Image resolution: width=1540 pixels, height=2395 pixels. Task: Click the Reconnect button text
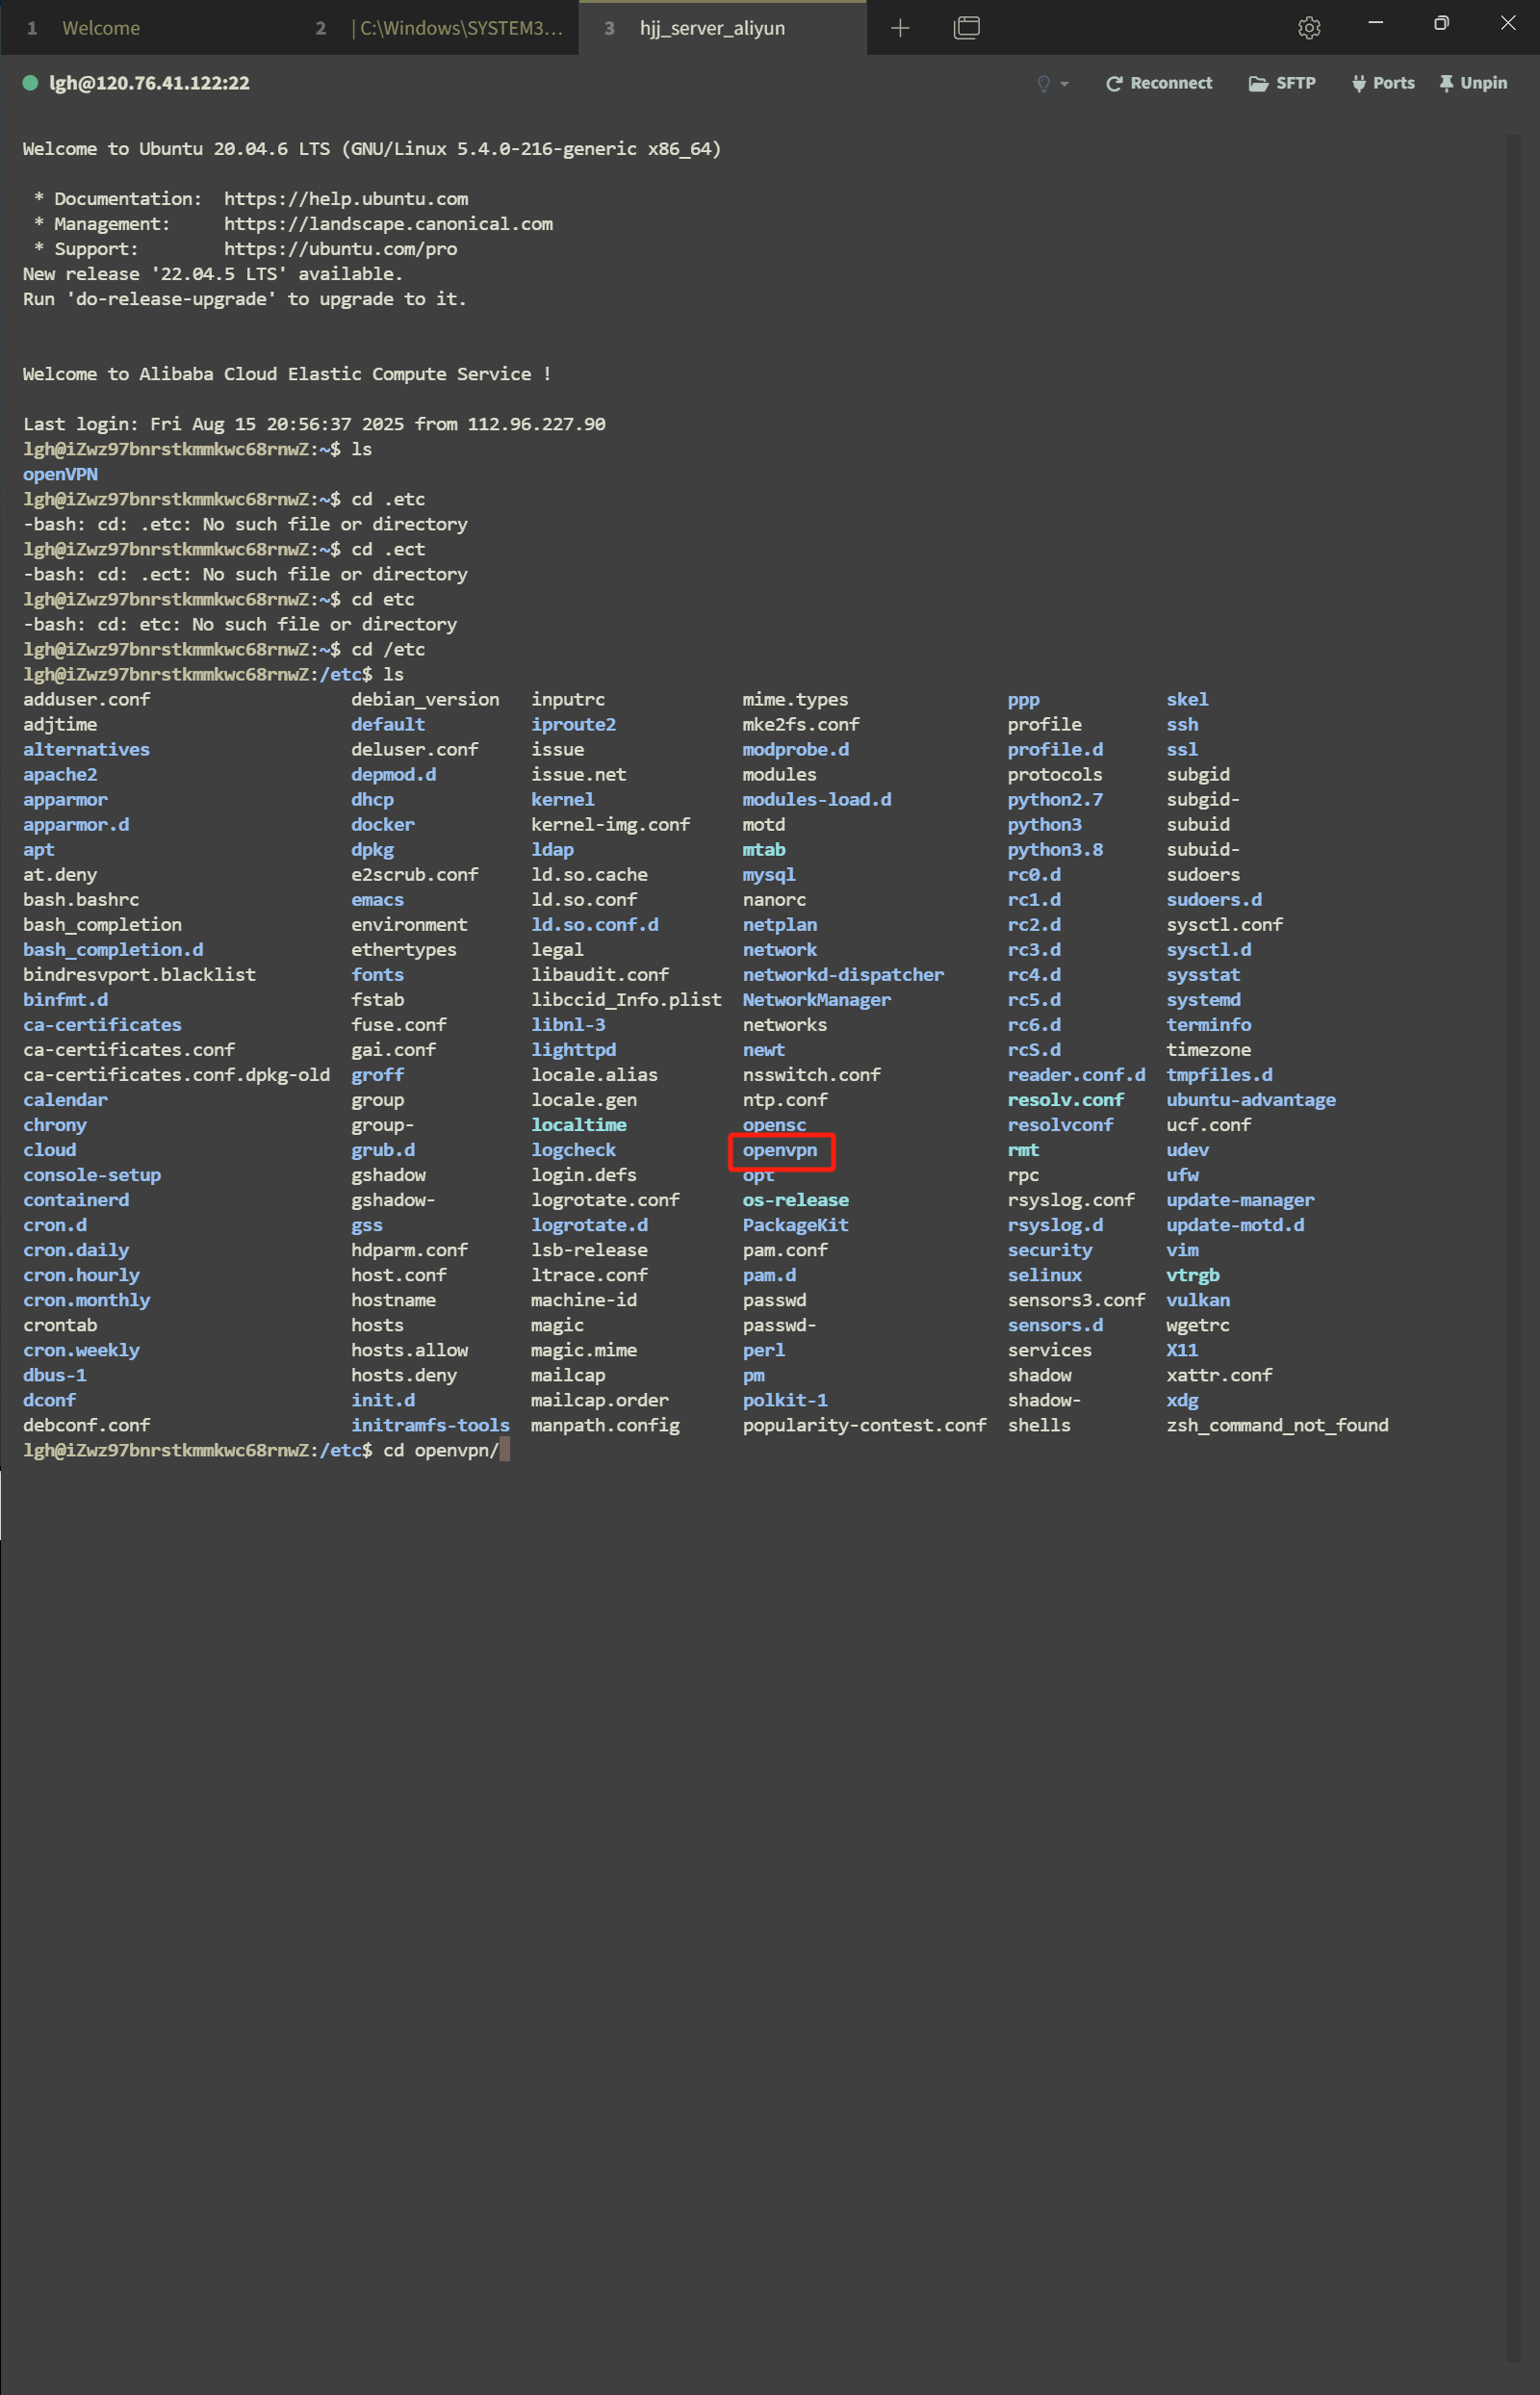(x=1171, y=83)
